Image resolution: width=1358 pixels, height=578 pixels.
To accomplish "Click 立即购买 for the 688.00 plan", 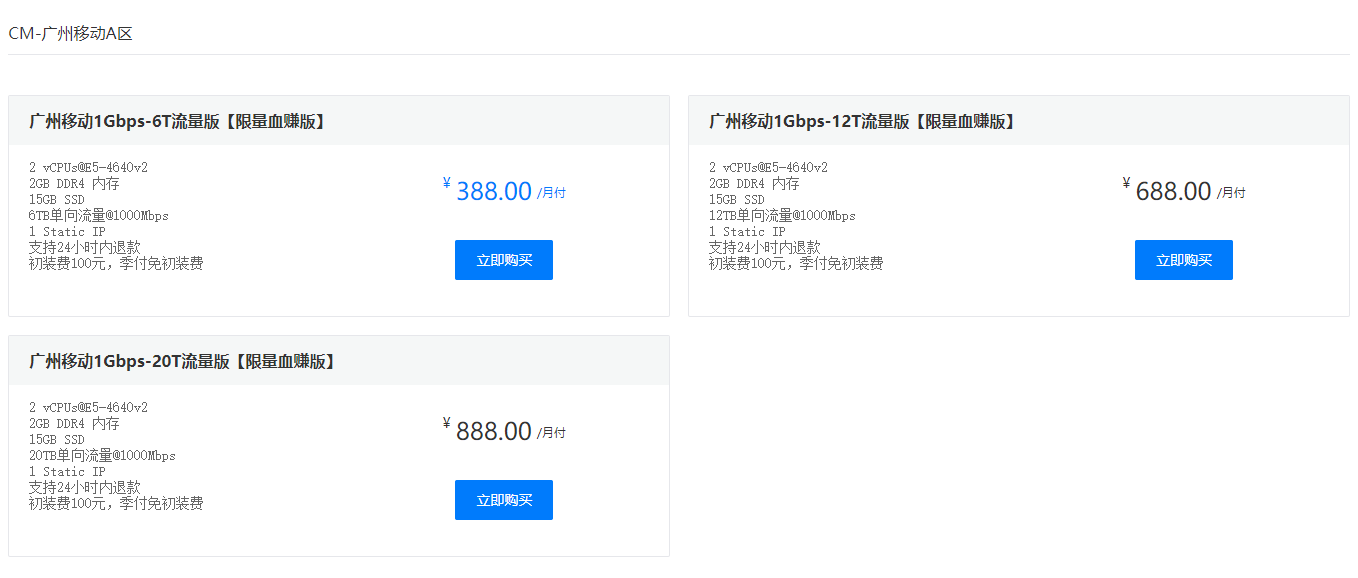I will 1183,260.
